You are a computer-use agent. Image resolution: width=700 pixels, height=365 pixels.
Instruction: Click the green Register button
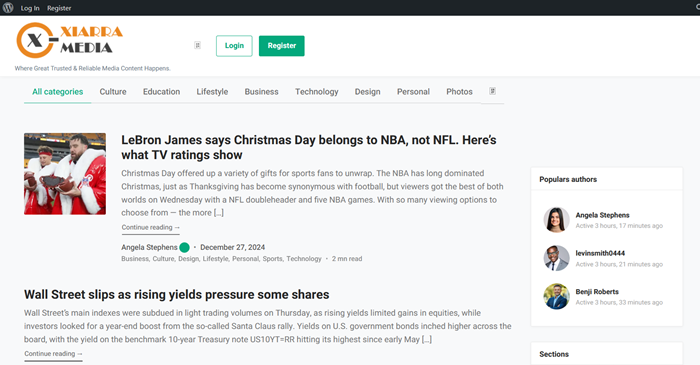click(x=282, y=46)
